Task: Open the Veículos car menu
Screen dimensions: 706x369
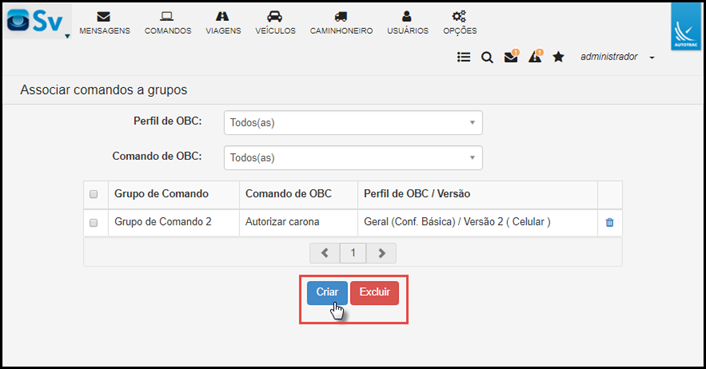Action: pyautogui.click(x=275, y=23)
